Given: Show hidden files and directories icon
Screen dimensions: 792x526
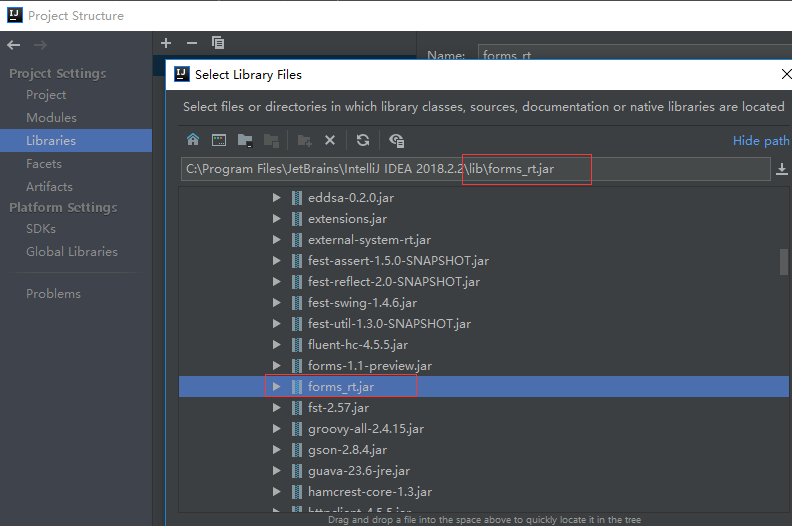Looking at the screenshot, I should pyautogui.click(x=397, y=140).
